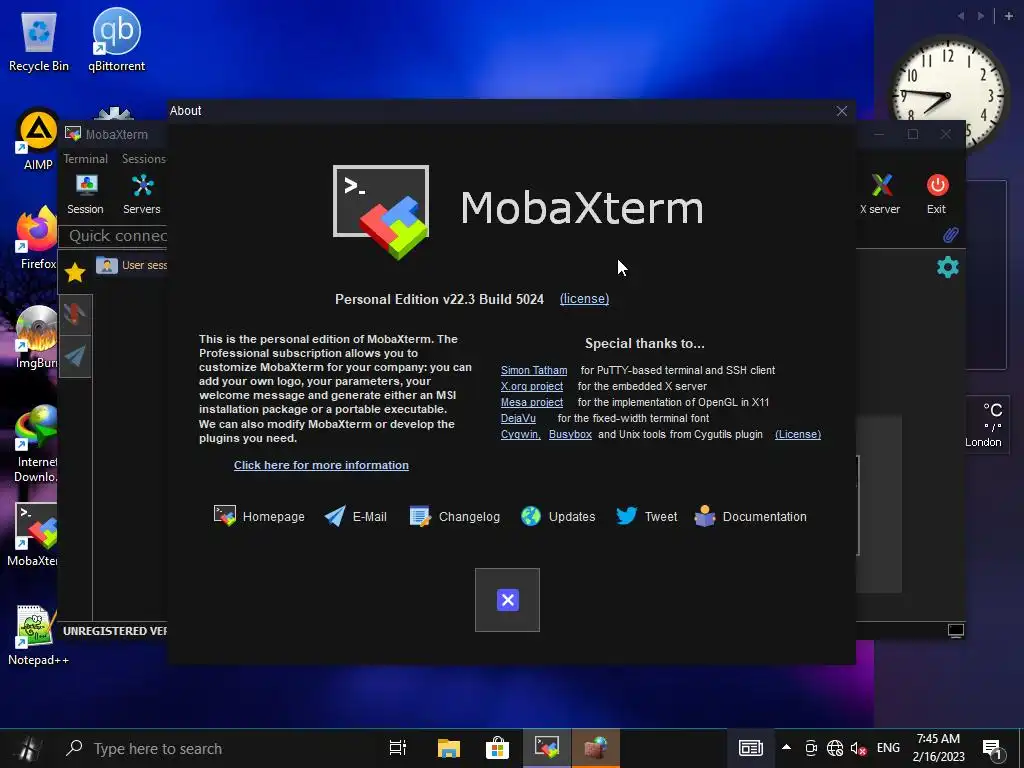
Task: Open Internet Download Manager desktop shortcut
Action: pyautogui.click(x=36, y=444)
